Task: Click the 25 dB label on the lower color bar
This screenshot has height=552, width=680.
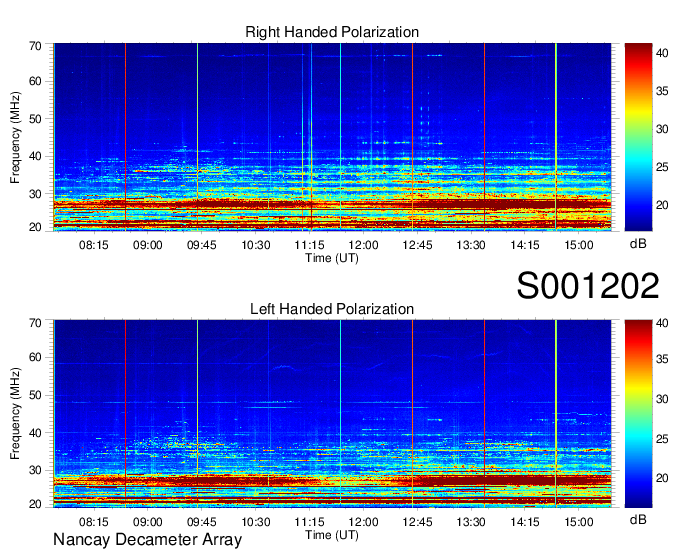Action: click(x=662, y=439)
